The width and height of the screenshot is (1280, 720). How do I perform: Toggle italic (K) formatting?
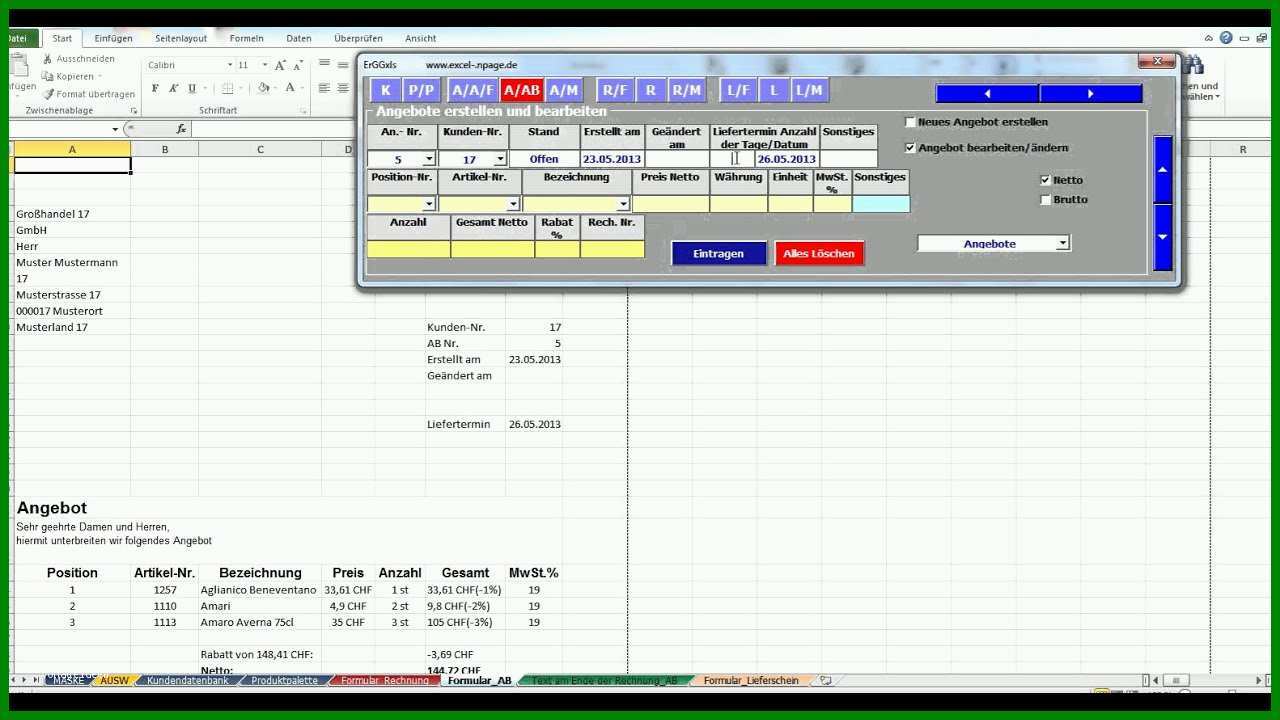pyautogui.click(x=173, y=88)
